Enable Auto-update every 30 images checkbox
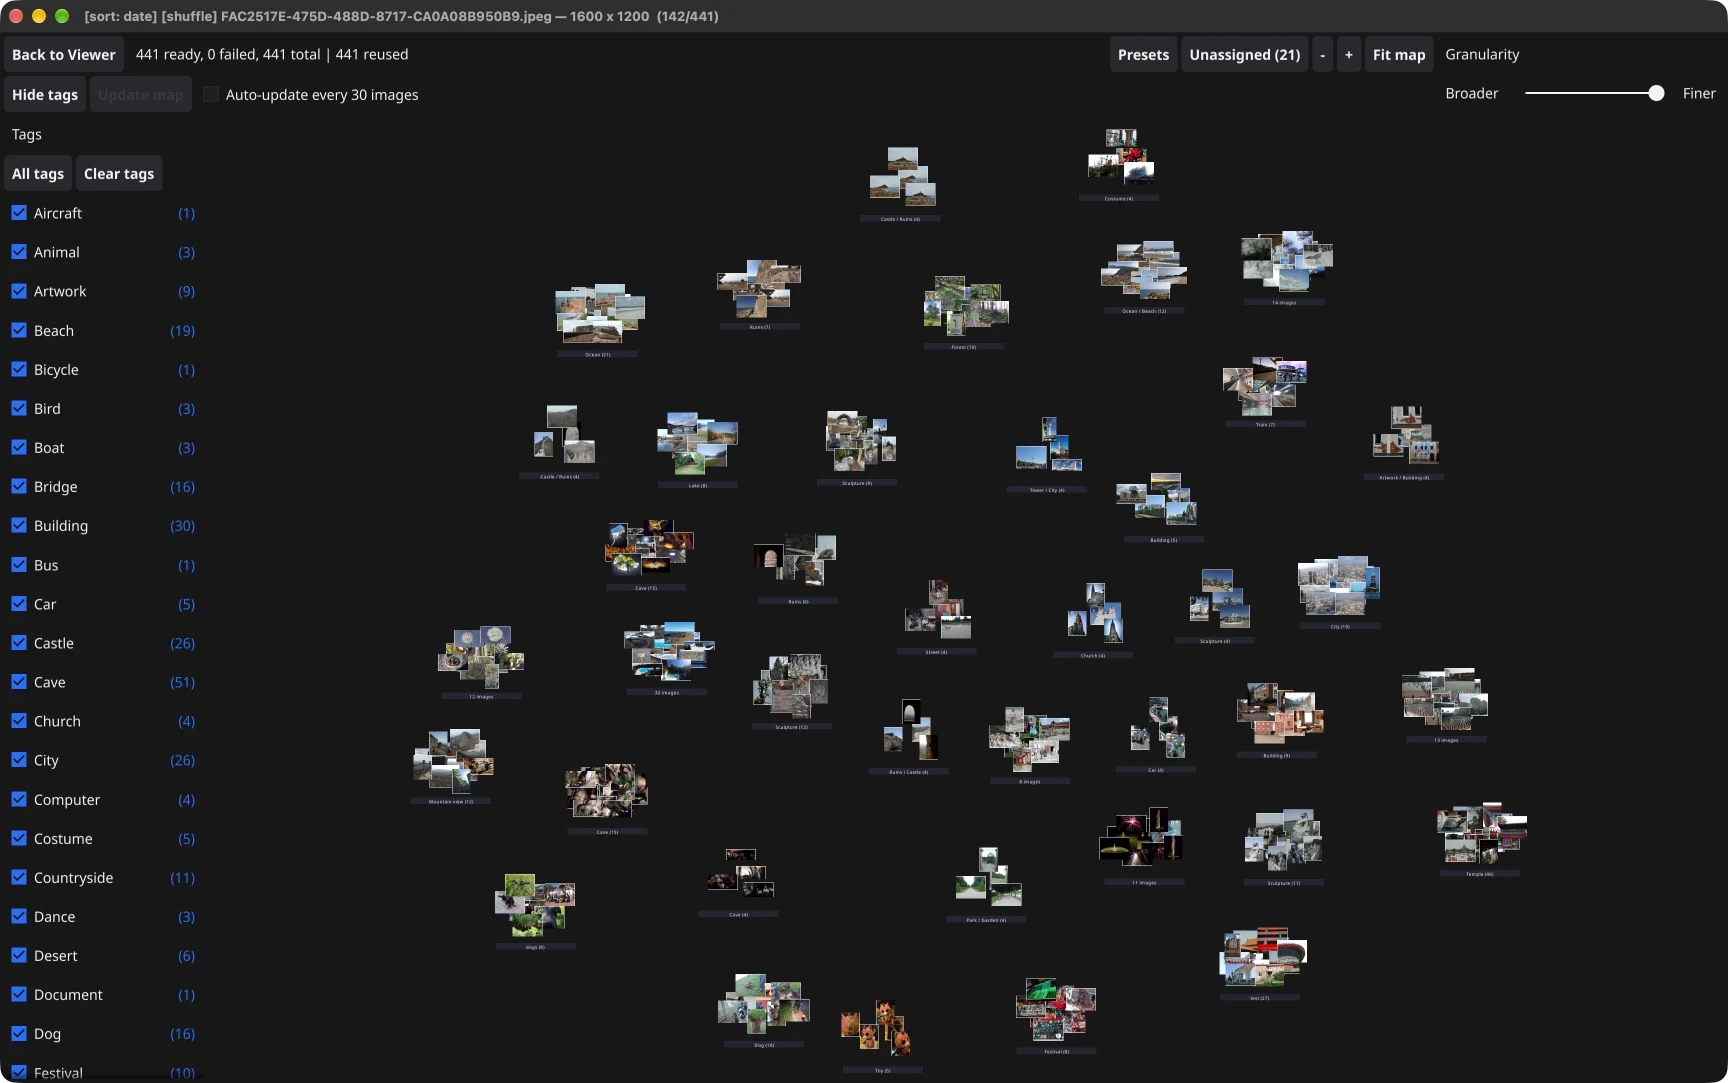The width and height of the screenshot is (1728, 1083). click(211, 94)
